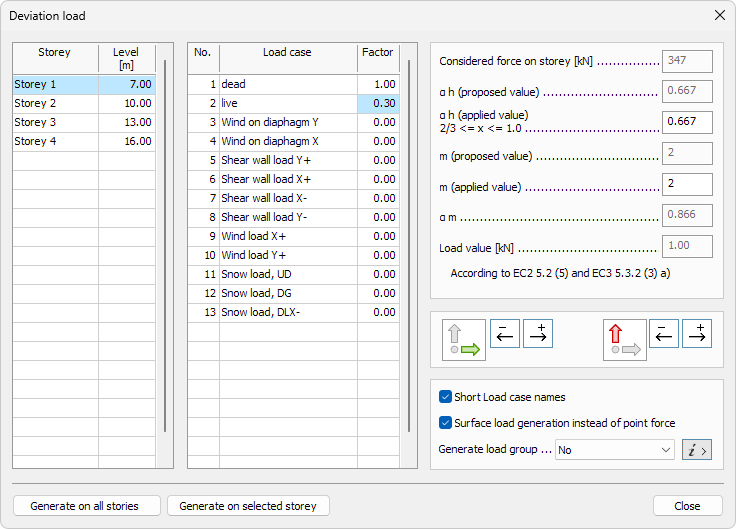Select Wind load Y+ row
Viewport: 736px width, 529px height.
click(x=294, y=255)
